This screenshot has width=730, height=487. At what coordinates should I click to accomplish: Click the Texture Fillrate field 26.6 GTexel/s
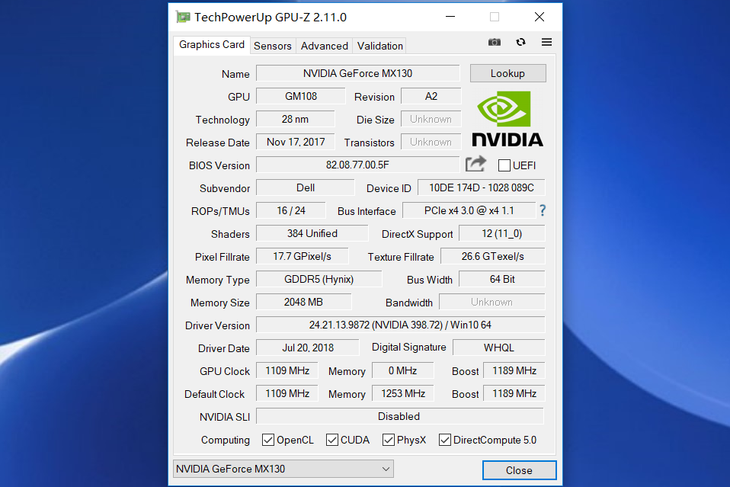click(493, 256)
